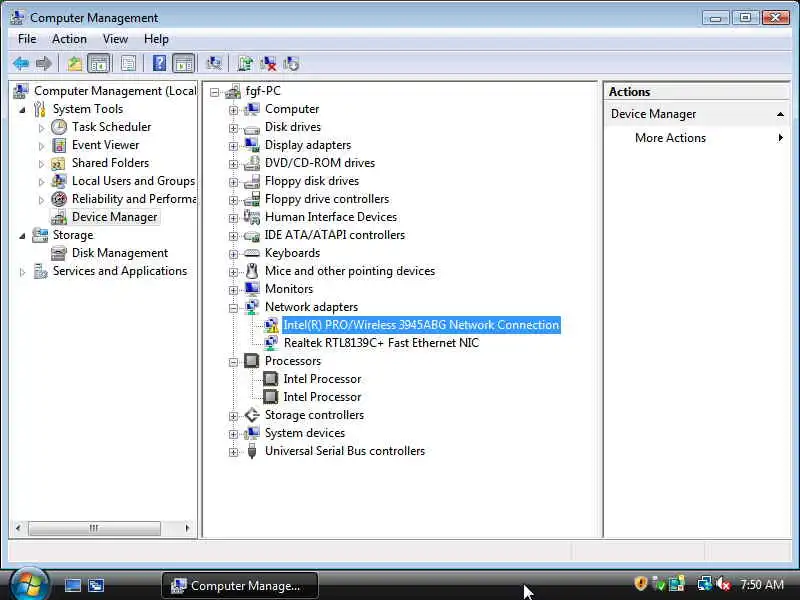Screen dimensions: 800x600
Task: Toggle the Show/Hide Console Tree toolbar button
Action: tap(99, 64)
